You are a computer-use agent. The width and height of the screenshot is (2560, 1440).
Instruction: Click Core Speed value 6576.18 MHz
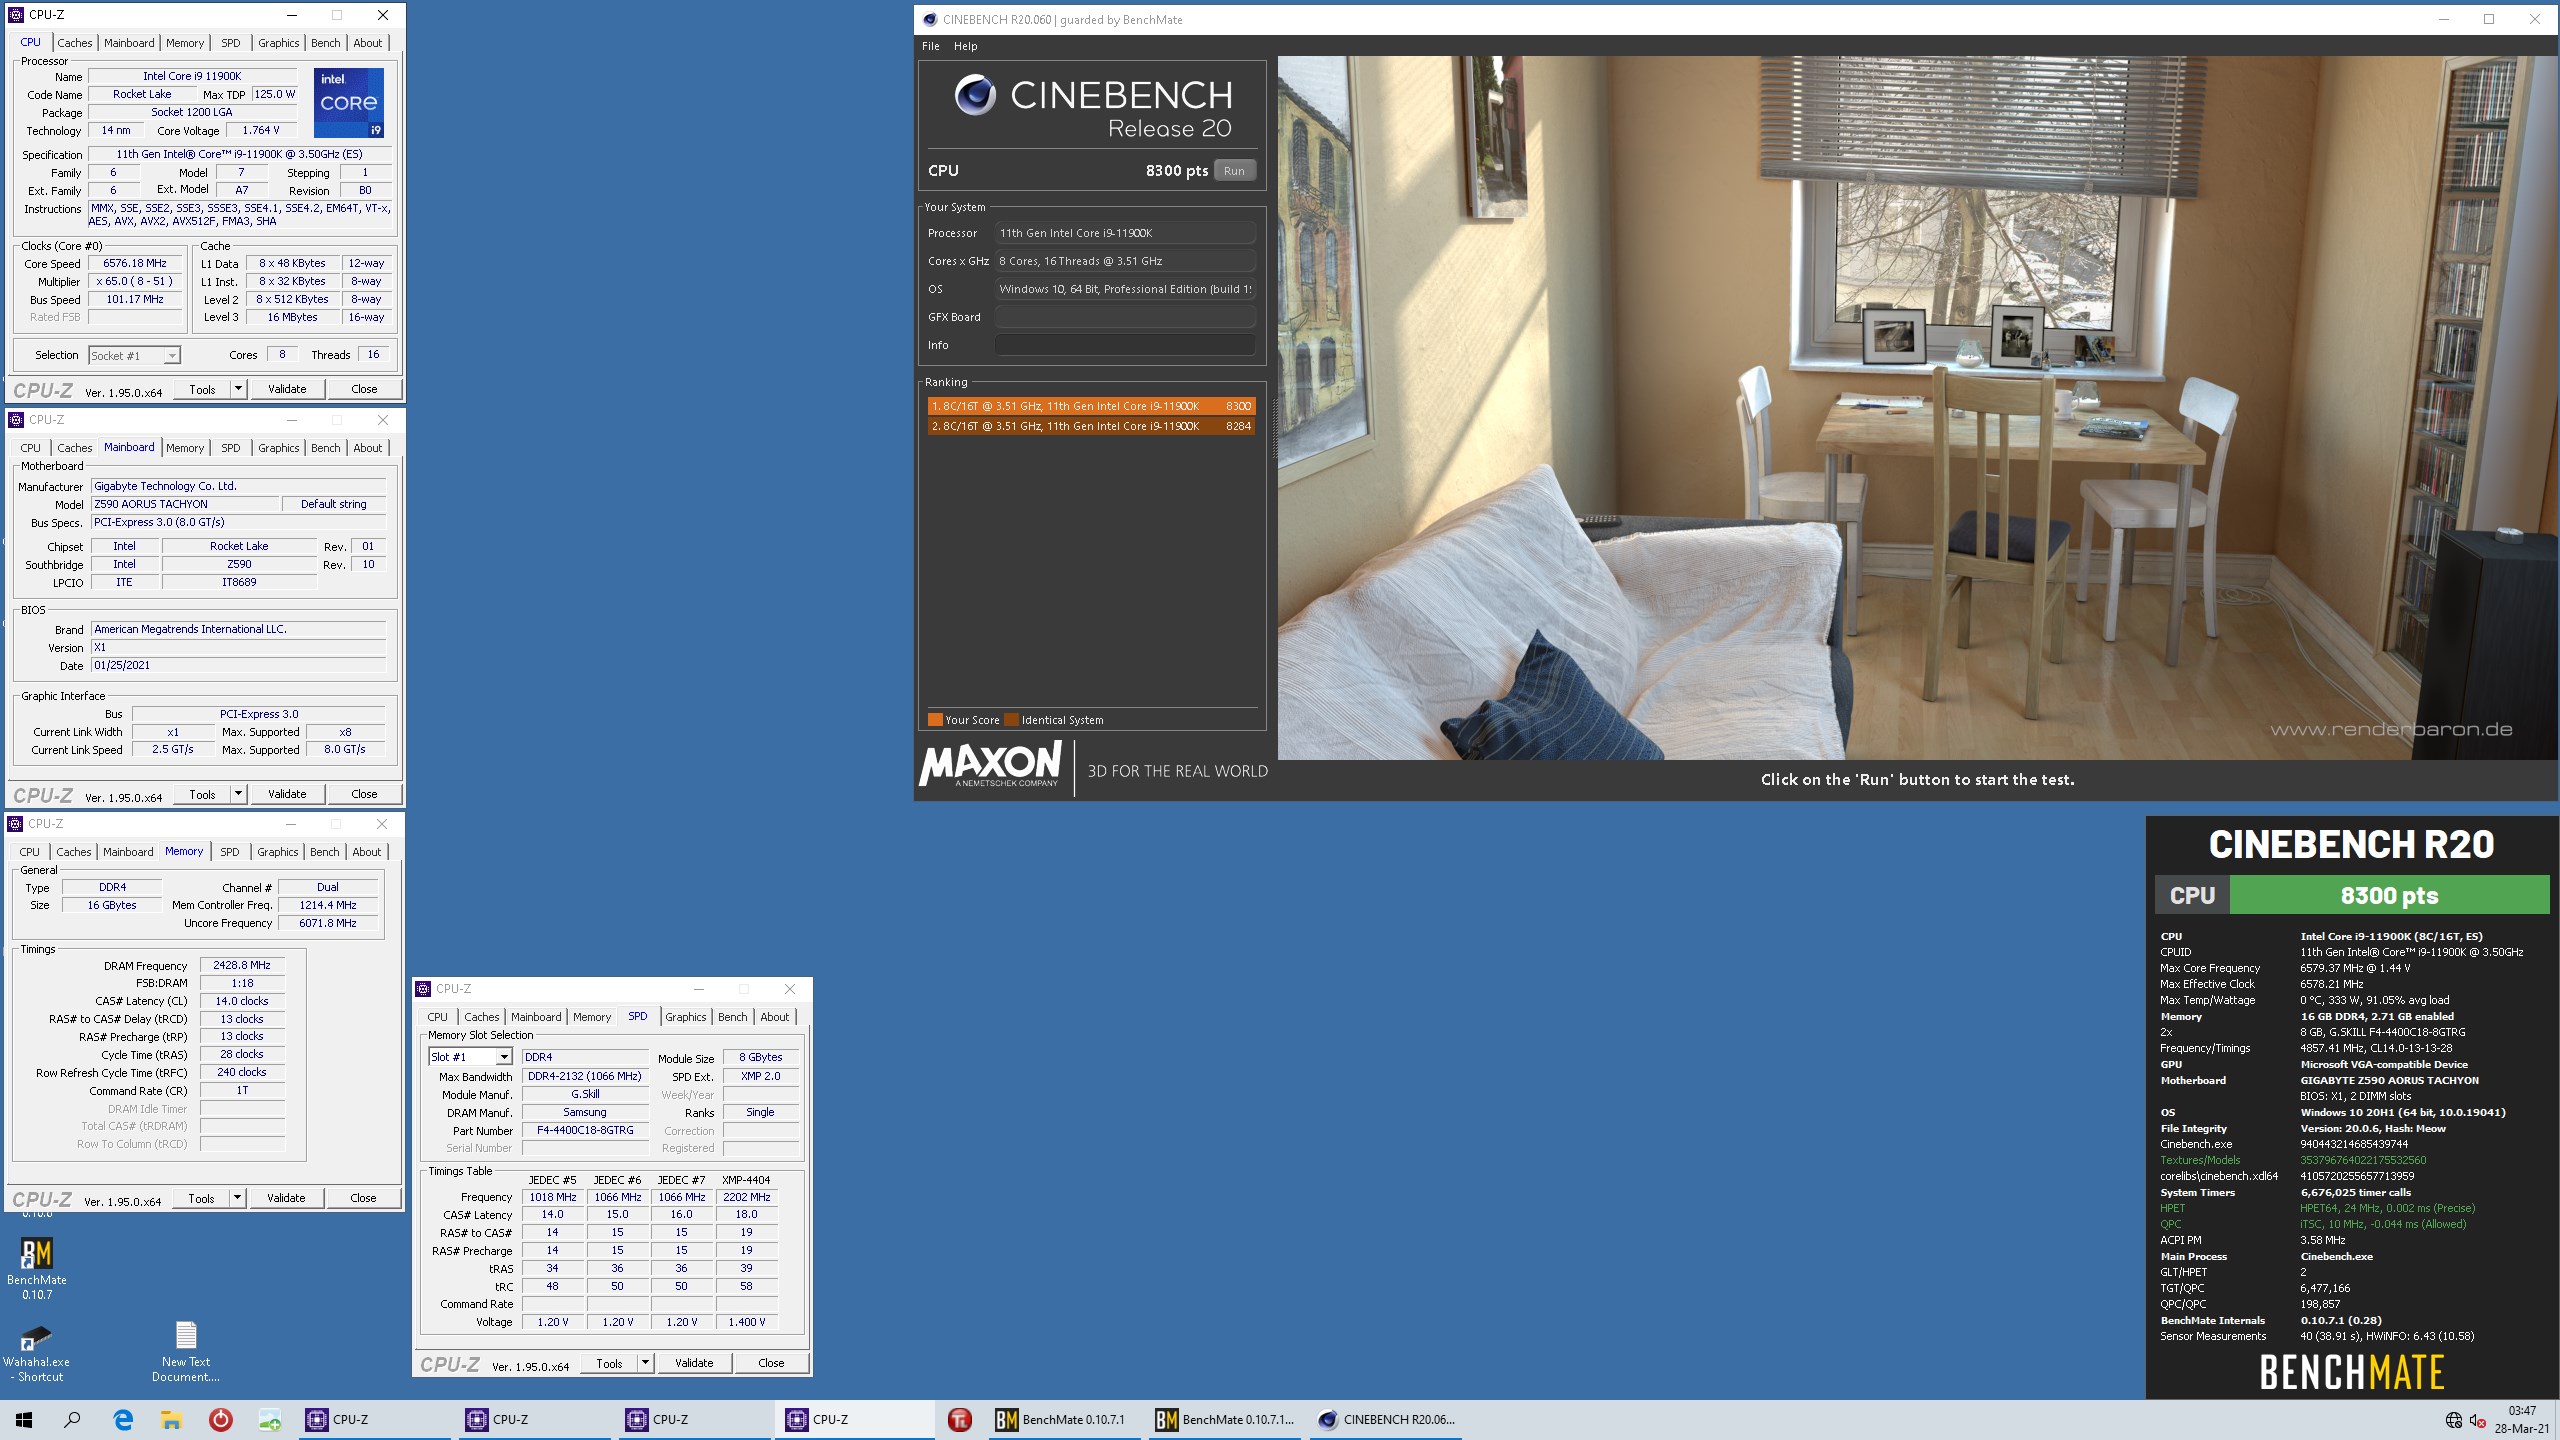tap(135, 264)
